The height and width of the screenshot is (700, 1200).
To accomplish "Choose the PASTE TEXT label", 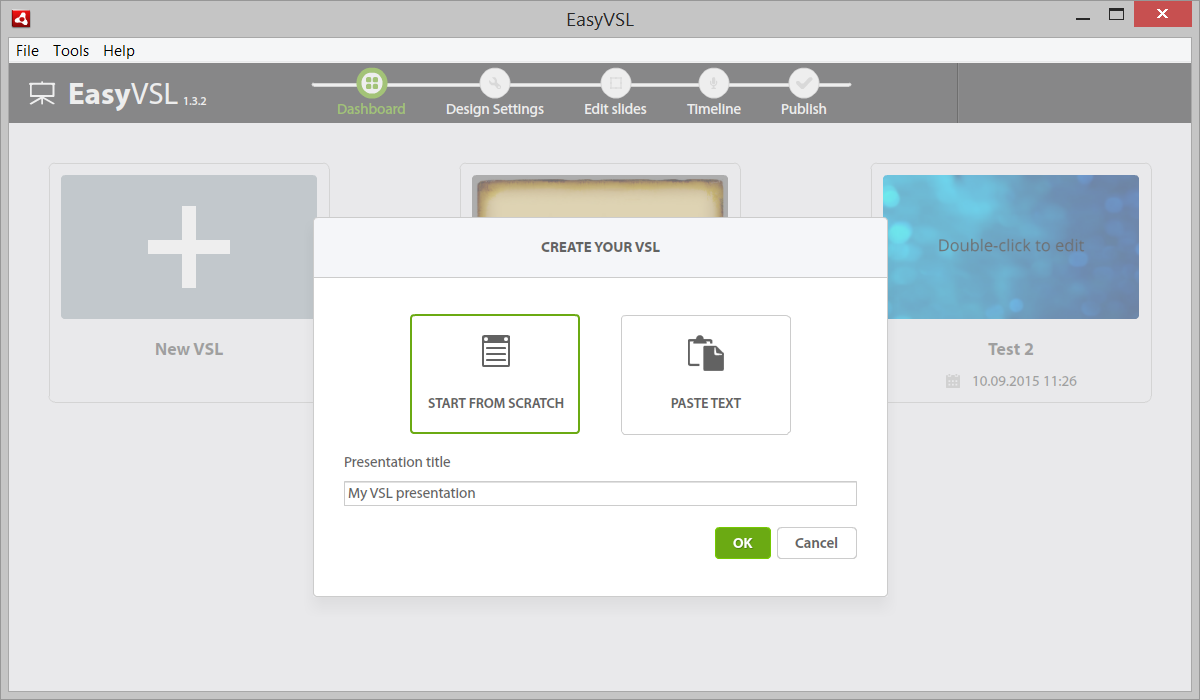I will coord(706,403).
